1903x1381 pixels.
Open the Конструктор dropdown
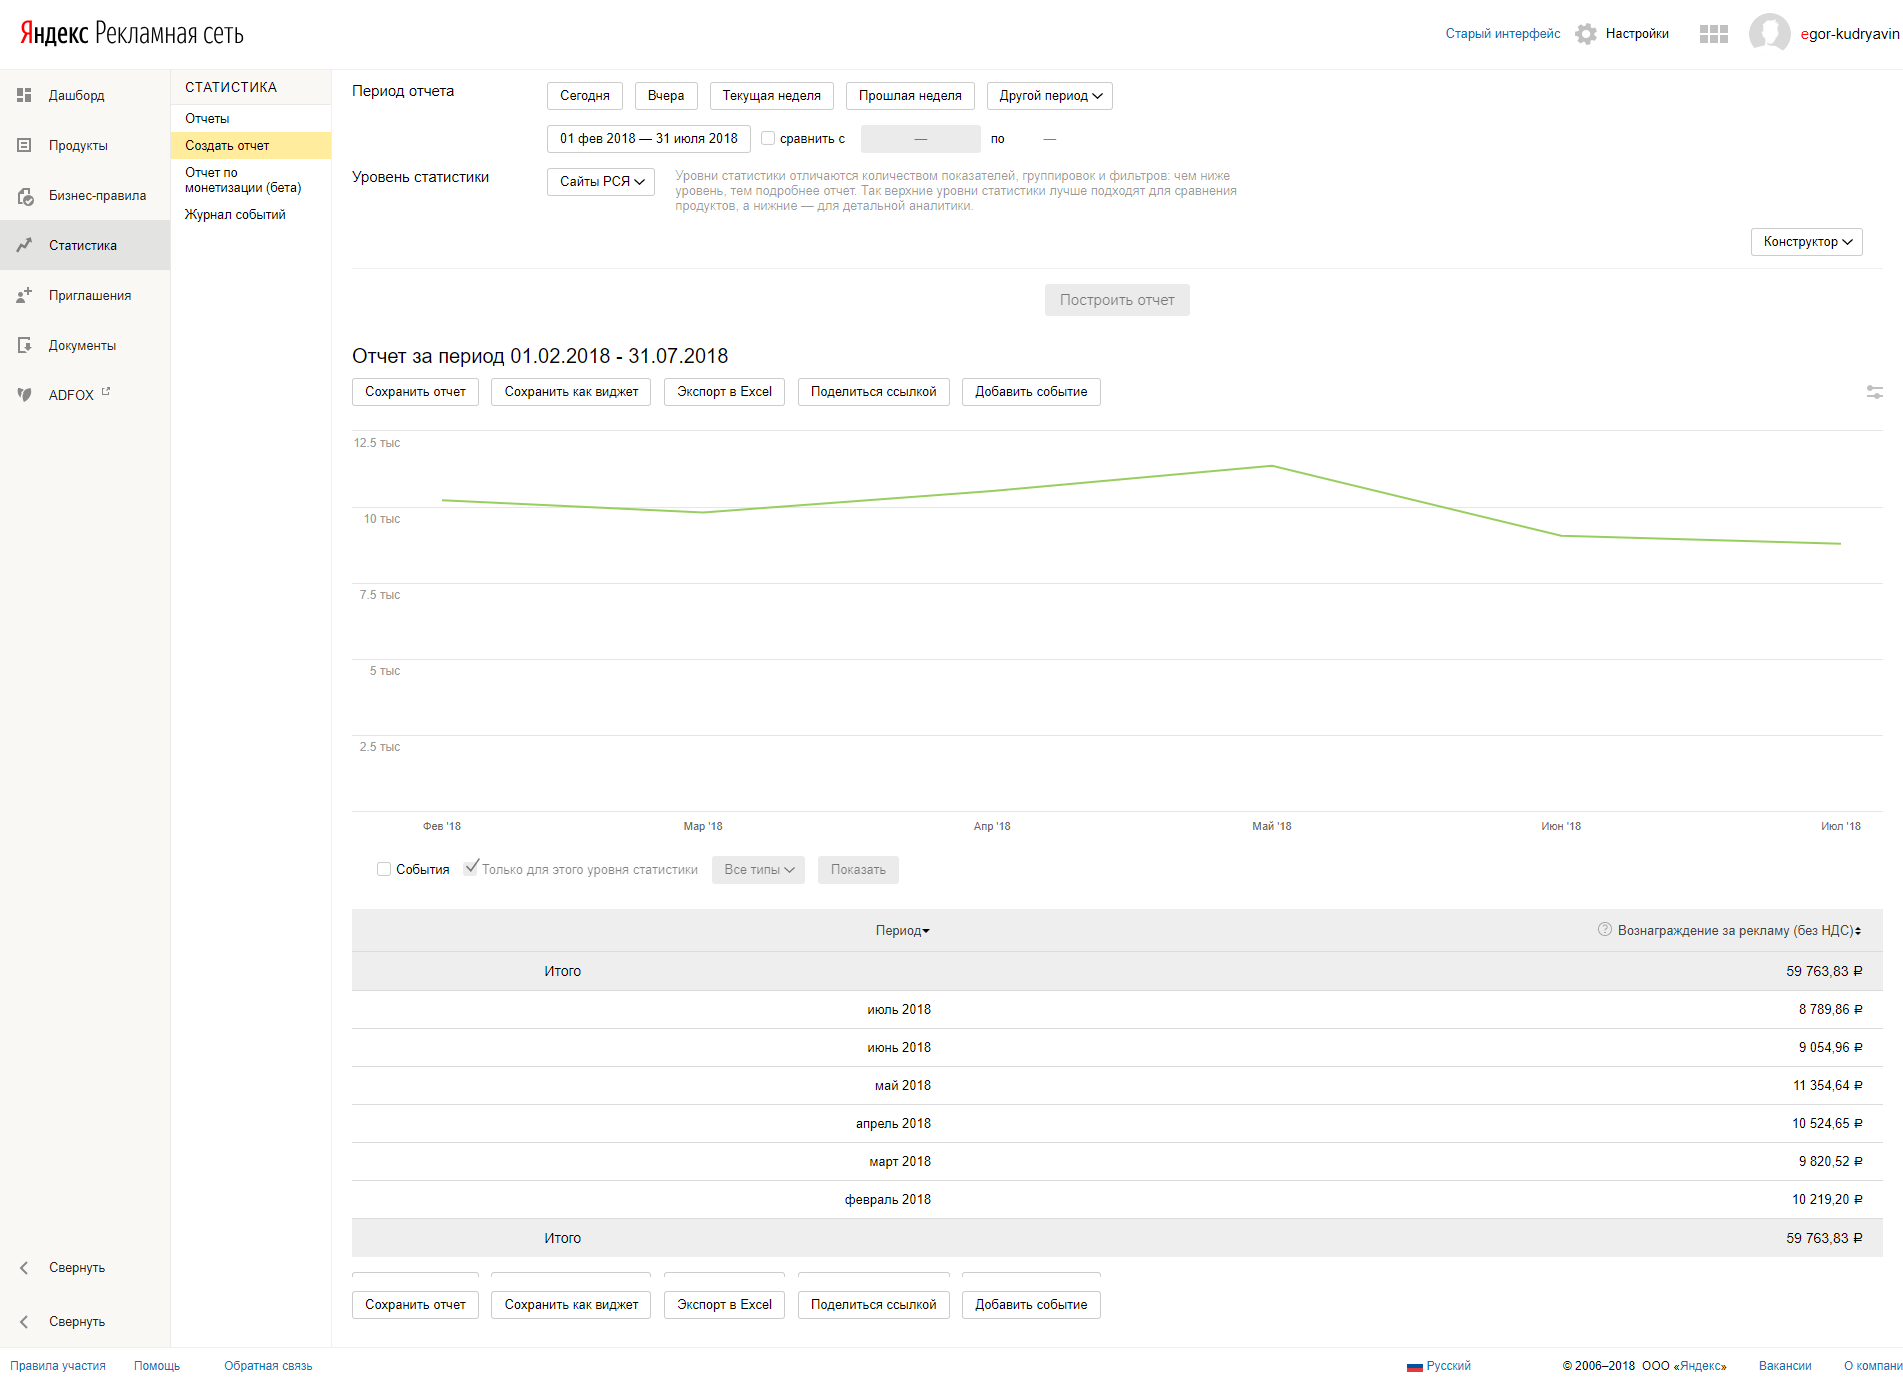(1806, 242)
